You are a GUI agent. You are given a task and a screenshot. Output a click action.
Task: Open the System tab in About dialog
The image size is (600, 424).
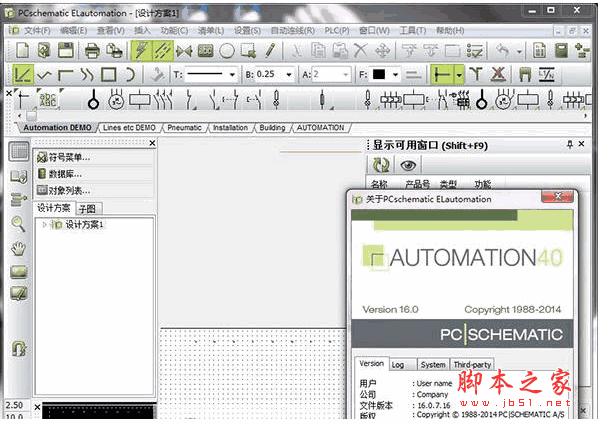[x=433, y=365]
